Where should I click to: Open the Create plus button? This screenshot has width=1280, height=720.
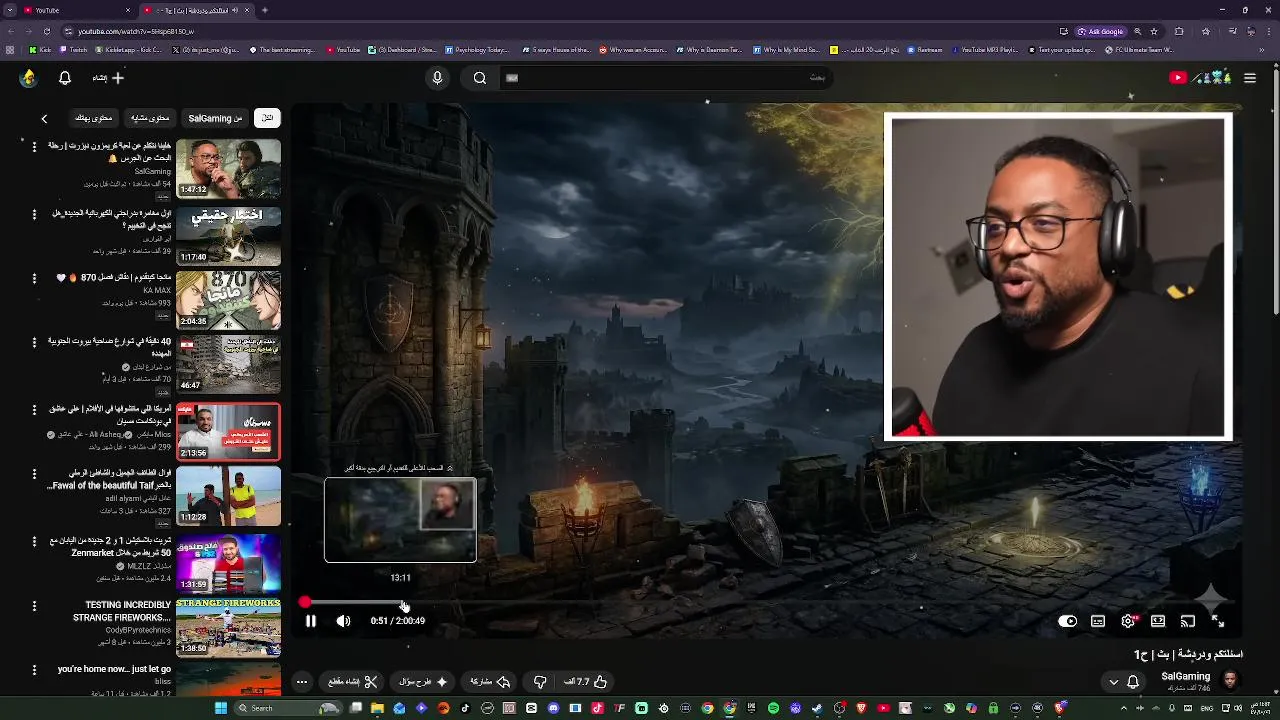[109, 78]
